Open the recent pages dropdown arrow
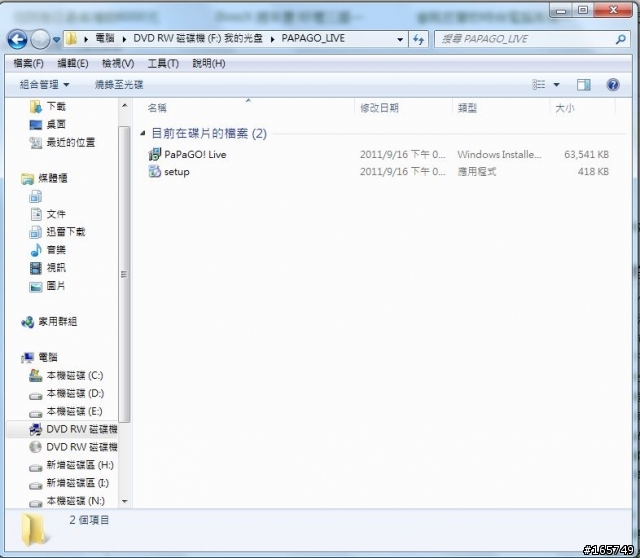This screenshot has height=558, width=640. point(56,40)
